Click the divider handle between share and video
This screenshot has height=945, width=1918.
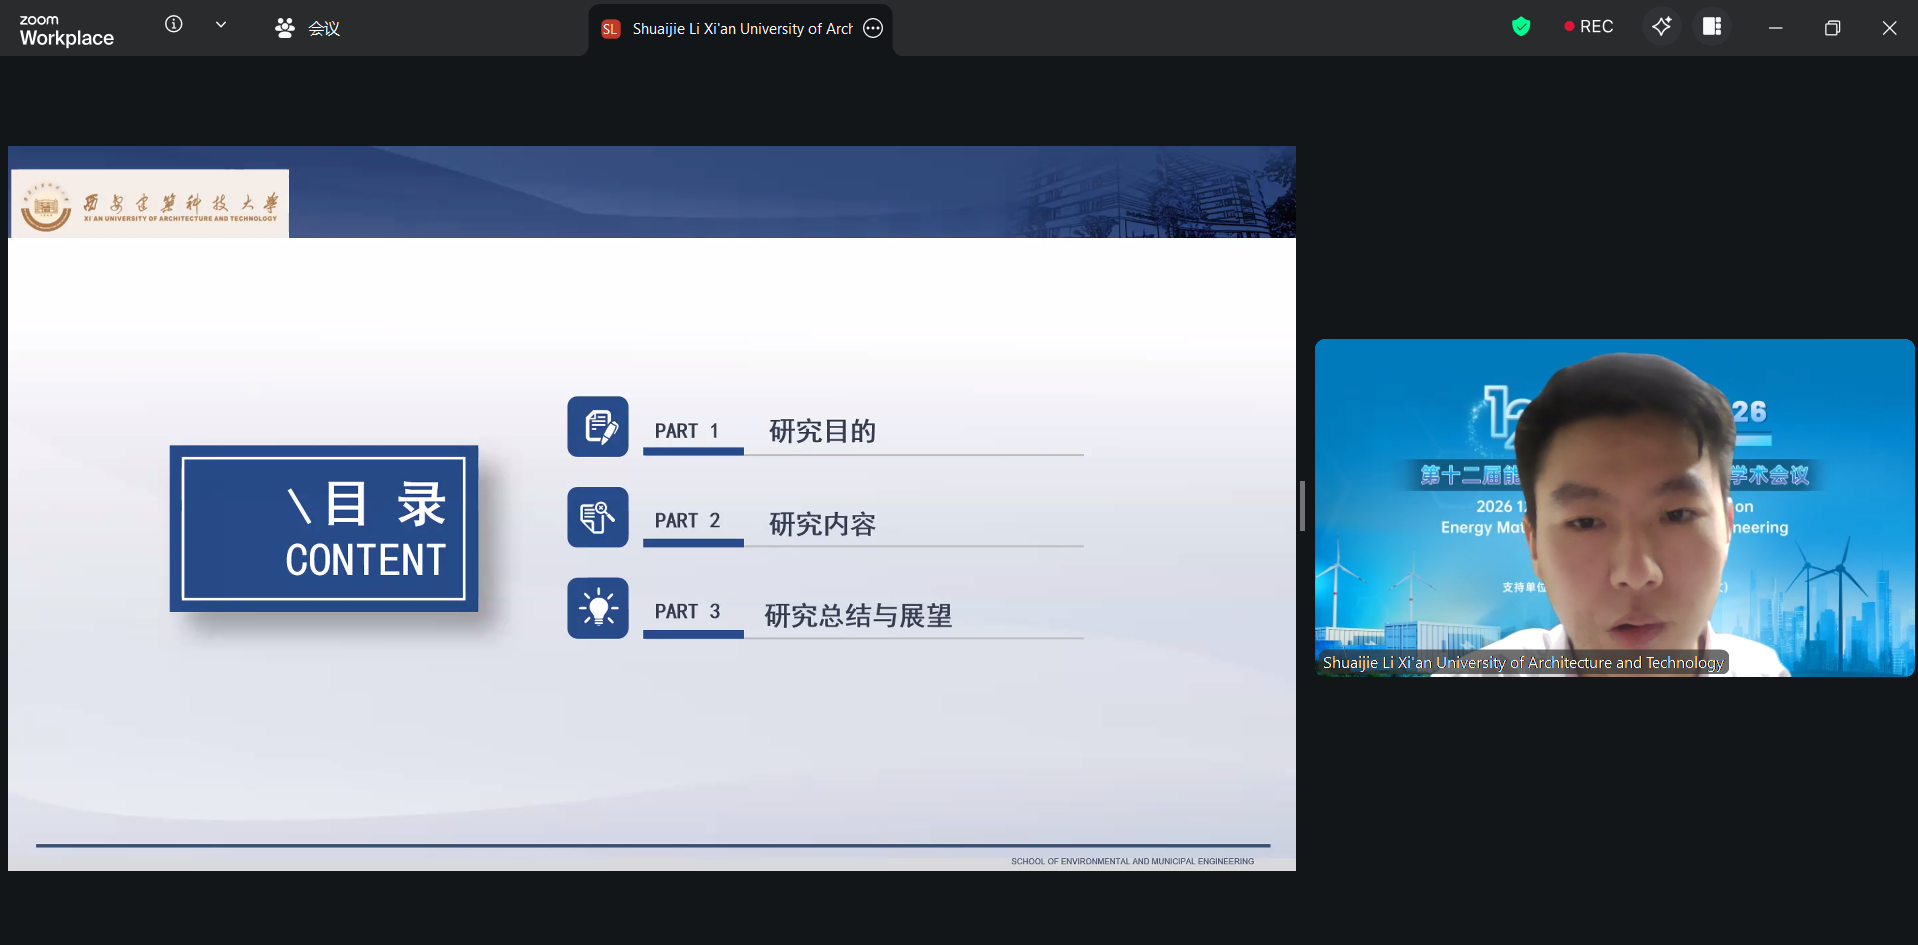(x=1302, y=506)
